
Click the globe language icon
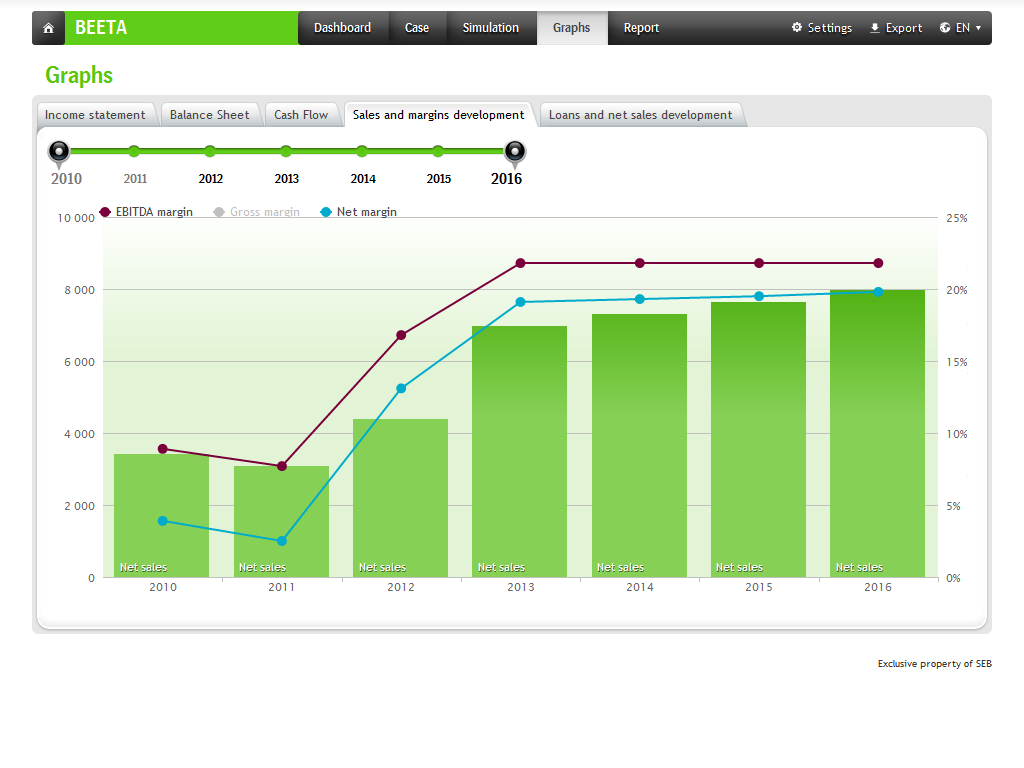click(945, 28)
